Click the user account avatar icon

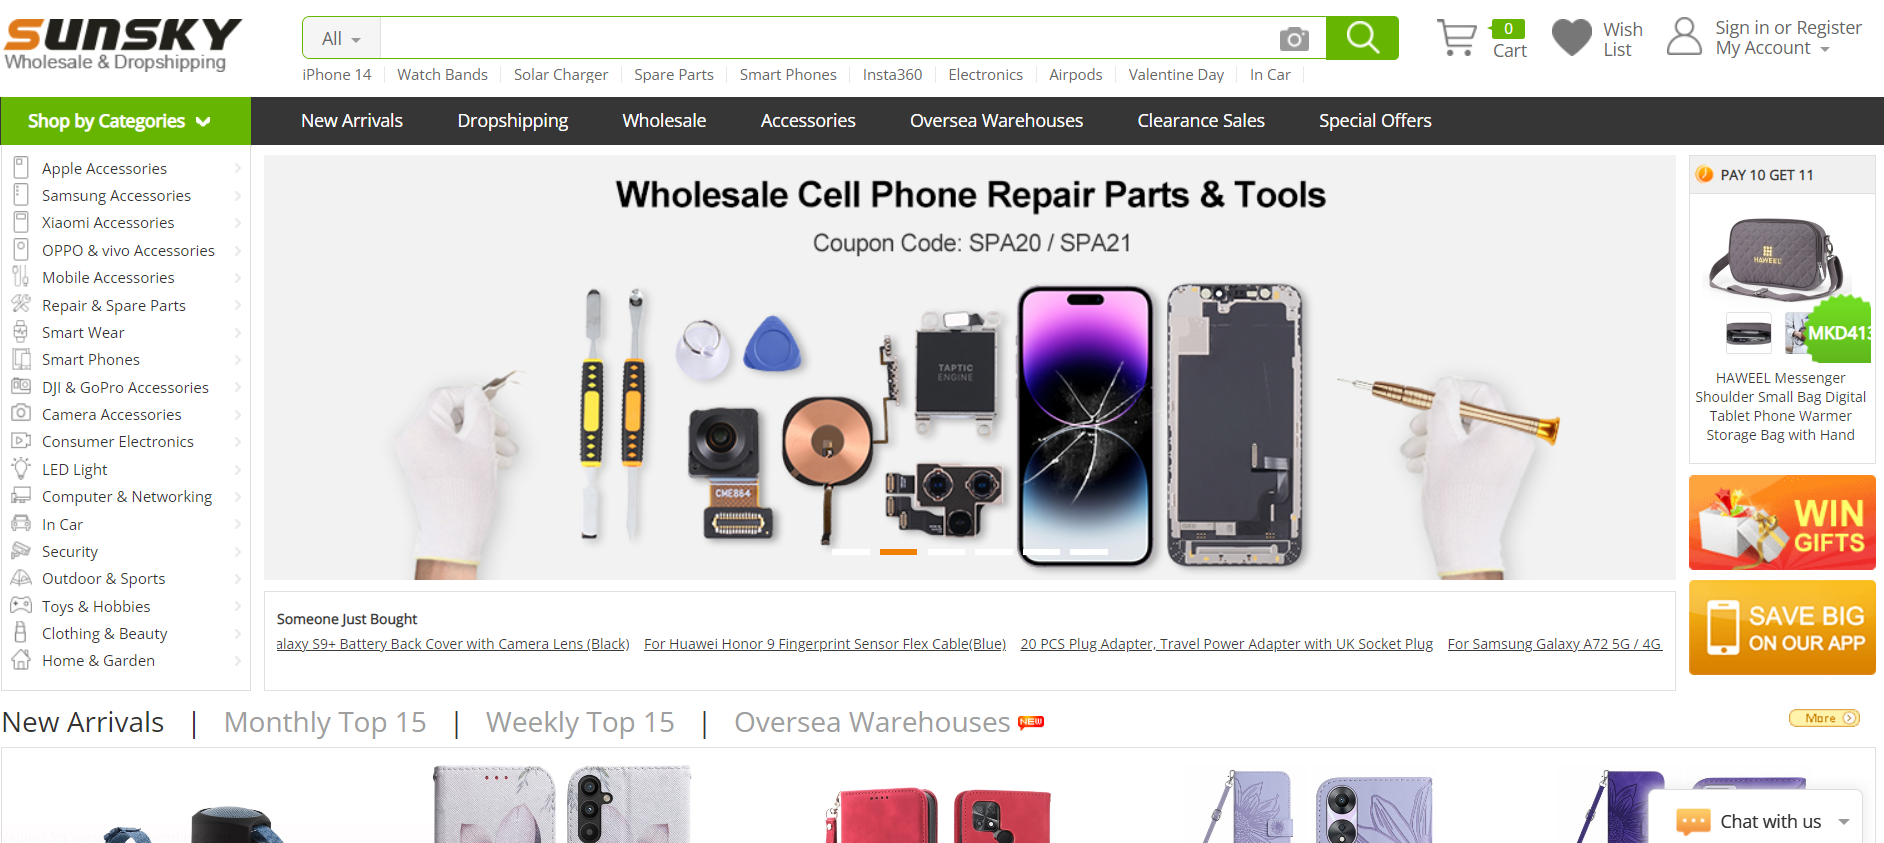[x=1684, y=37]
